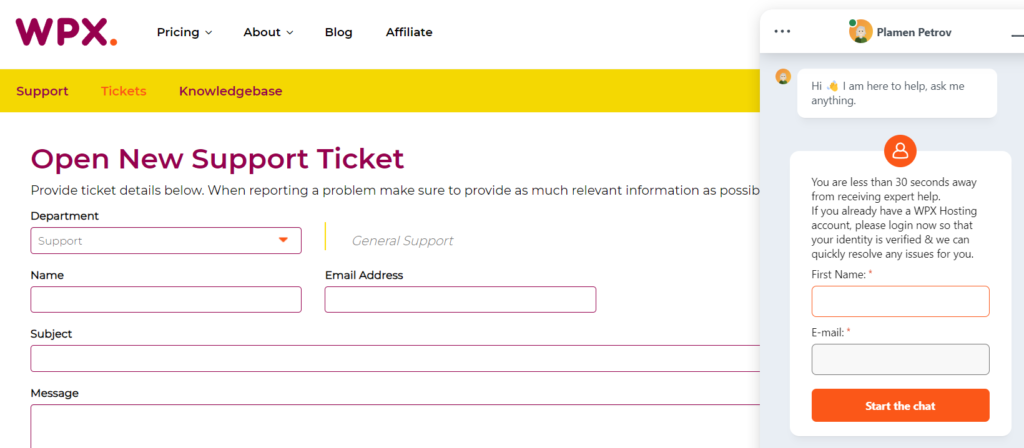
Task: Click the orange user profile icon
Action: tap(900, 151)
